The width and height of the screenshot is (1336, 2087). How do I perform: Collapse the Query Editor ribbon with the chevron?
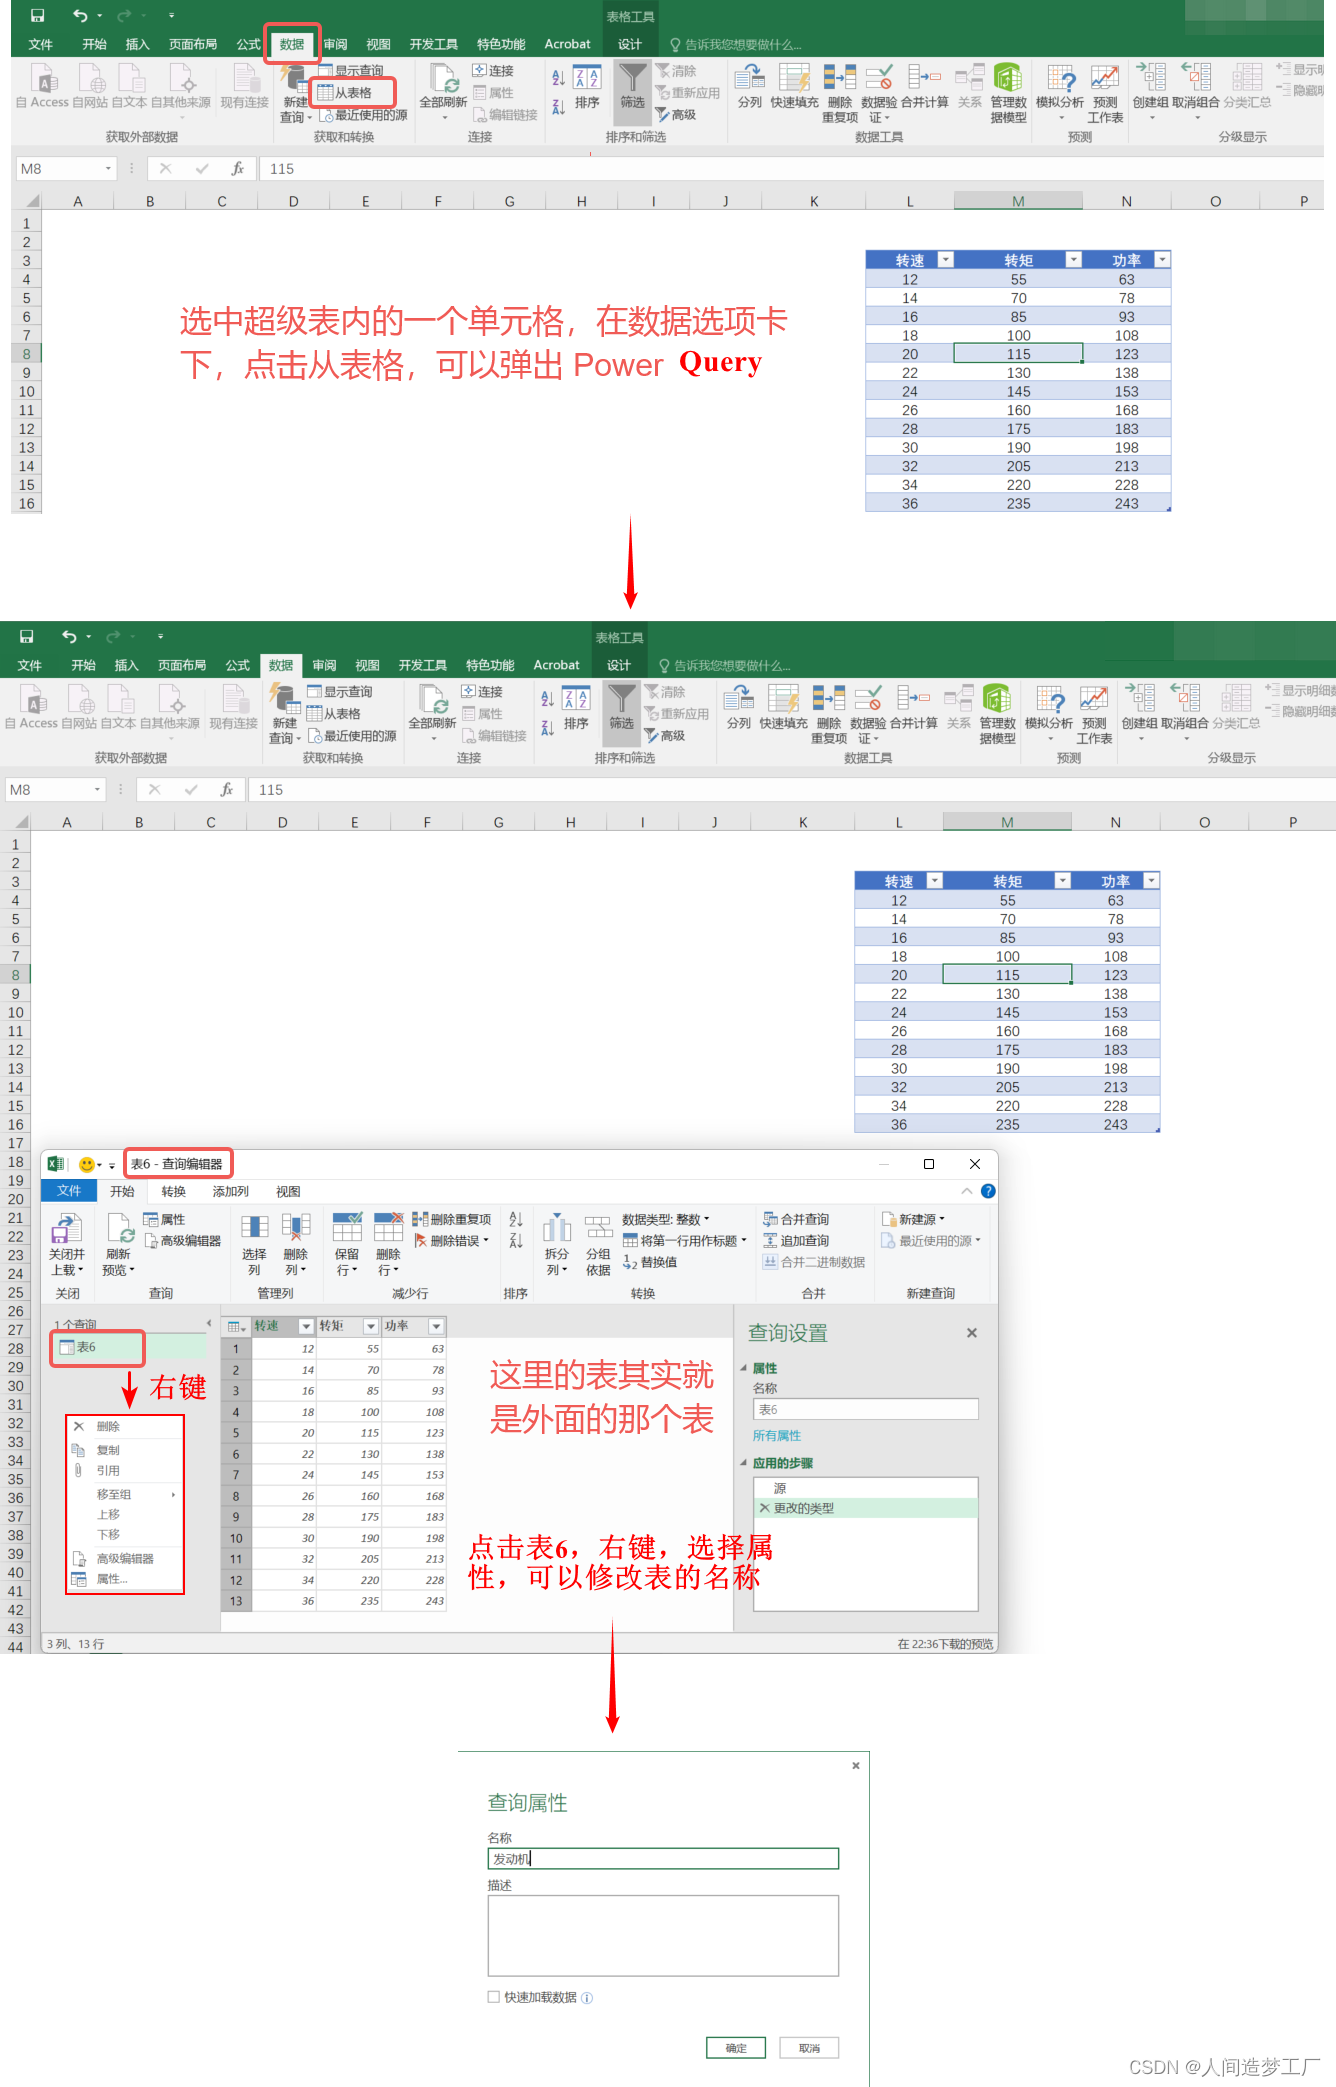[x=966, y=1191]
